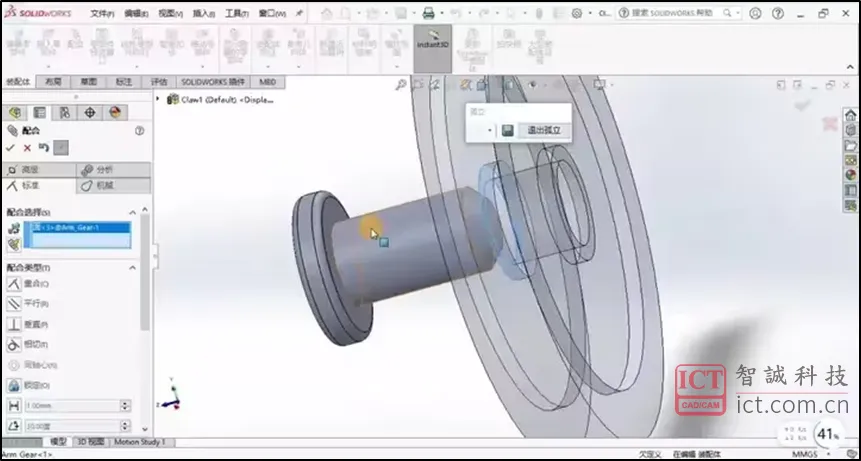Switch to 3D 视图 bottom tab

point(89,442)
